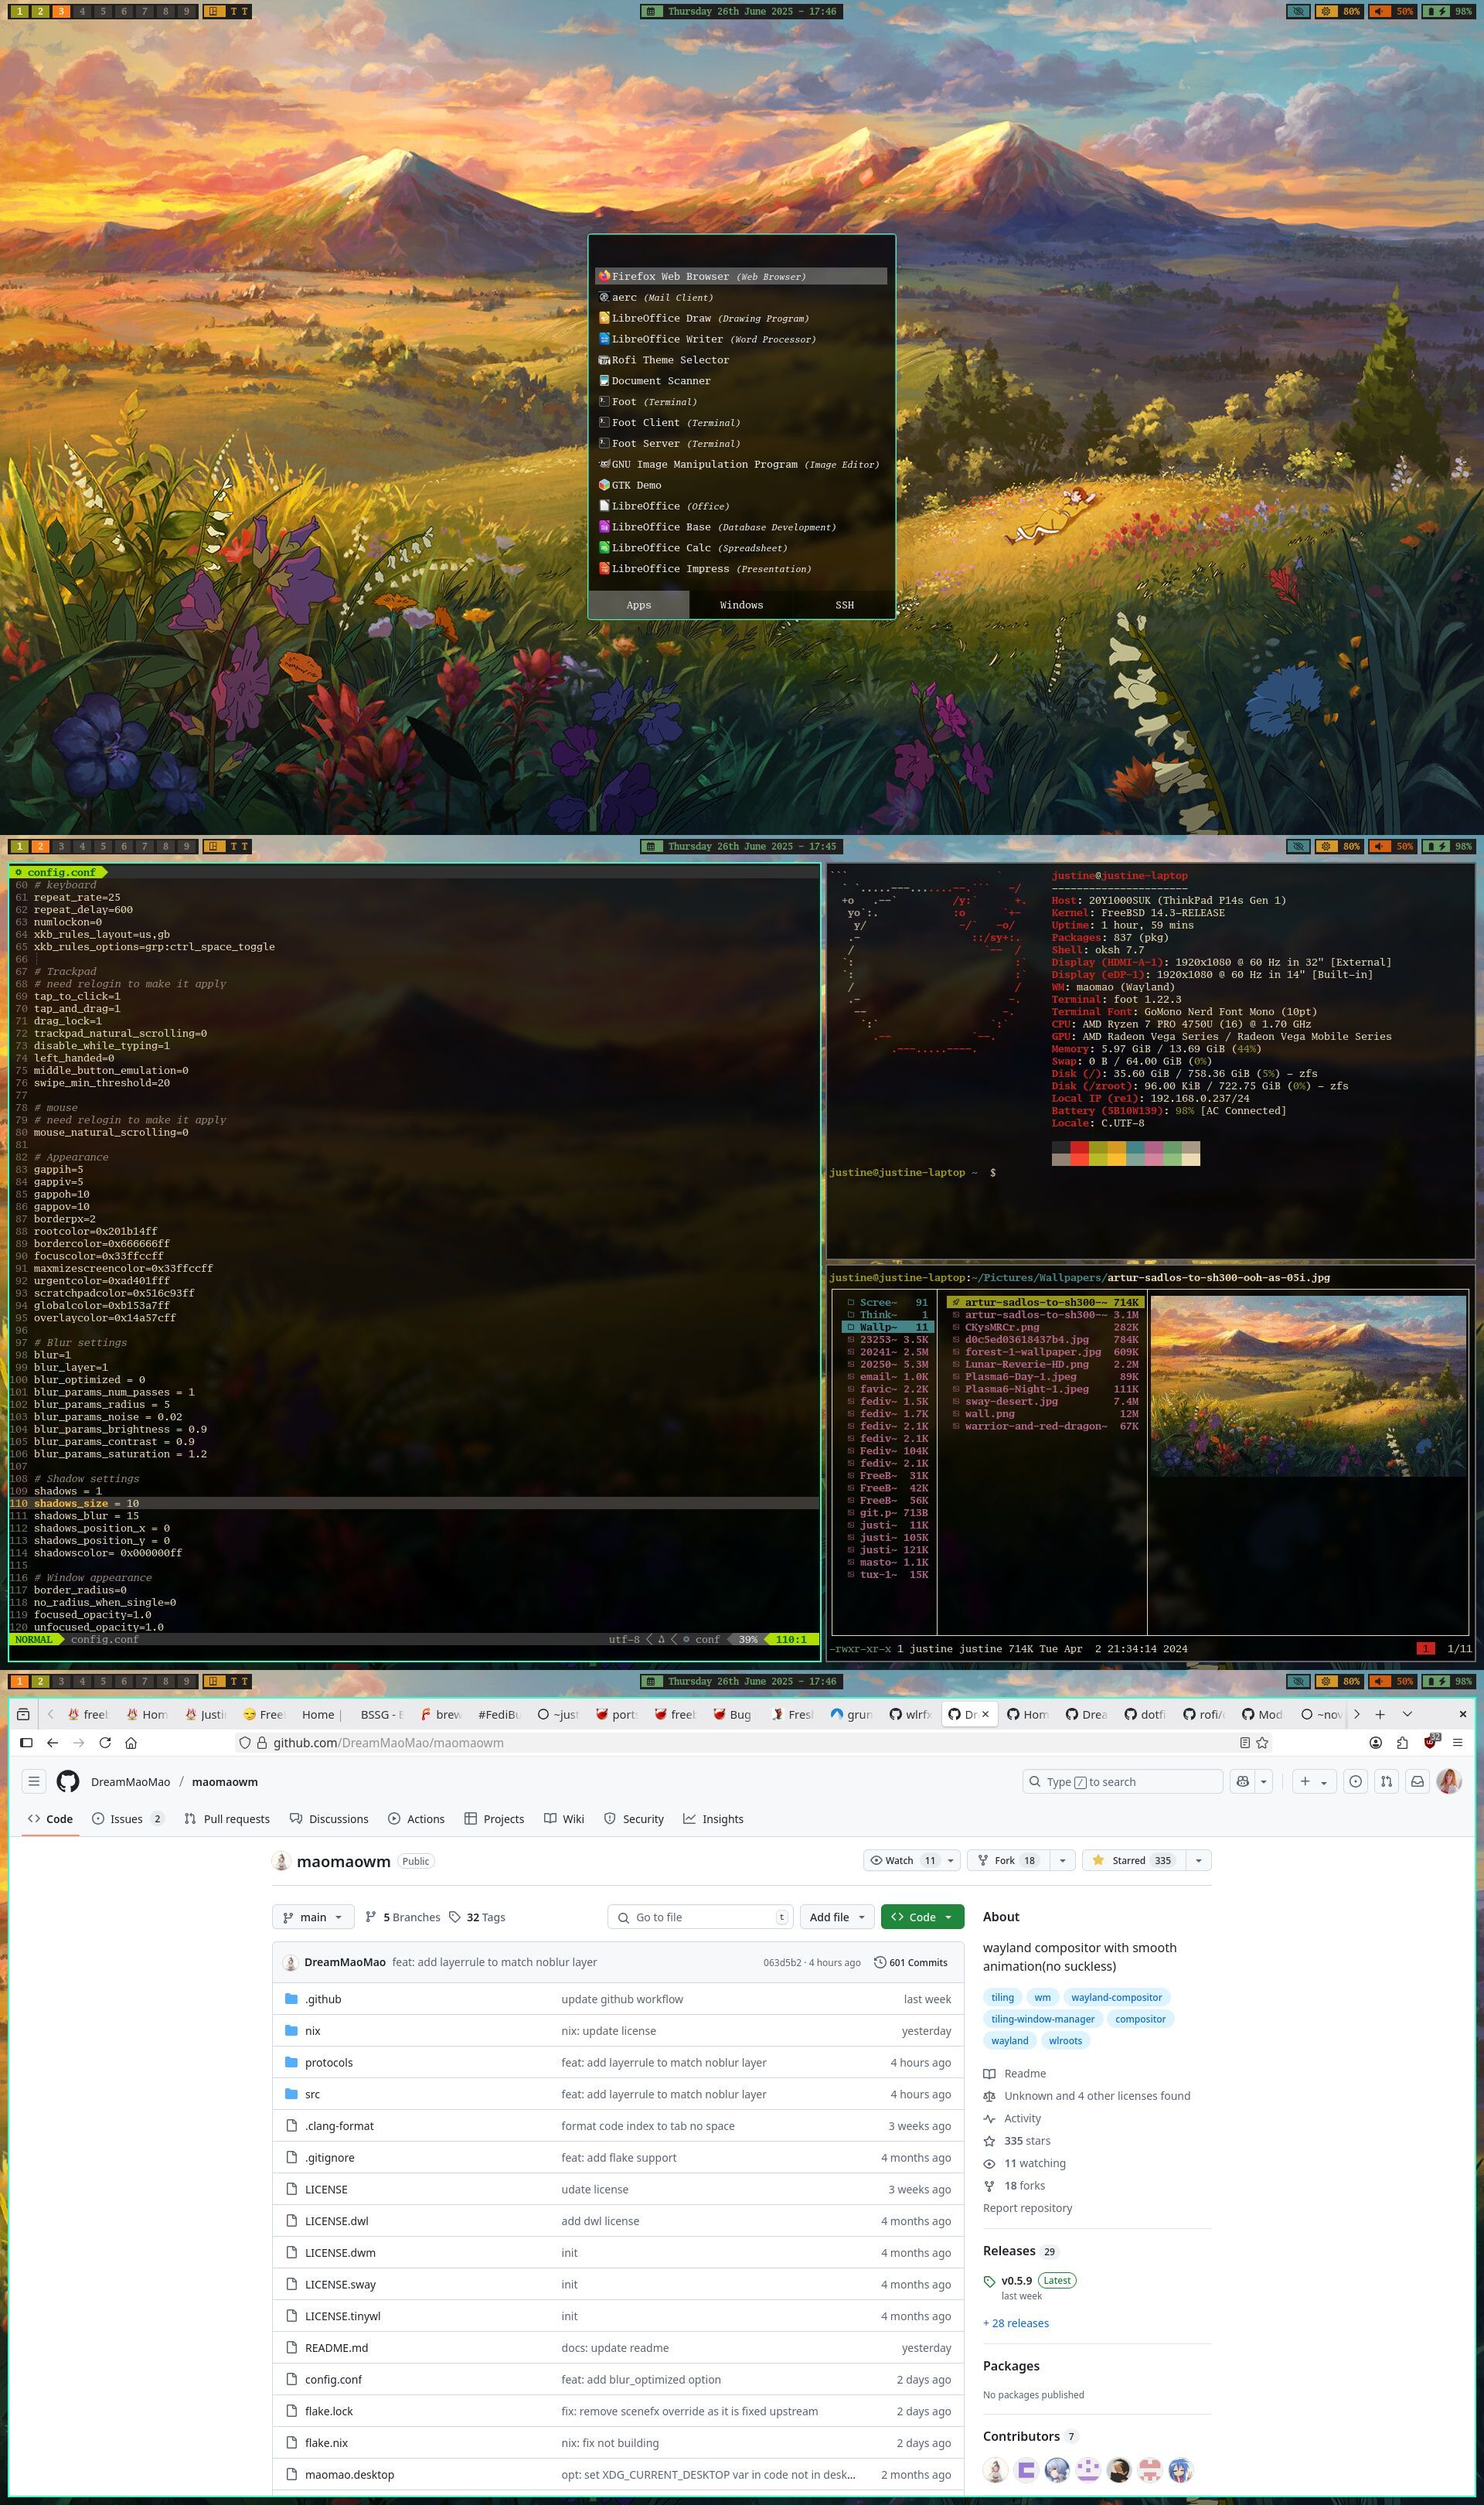Fork the maomaowm repository

tap(1008, 1861)
